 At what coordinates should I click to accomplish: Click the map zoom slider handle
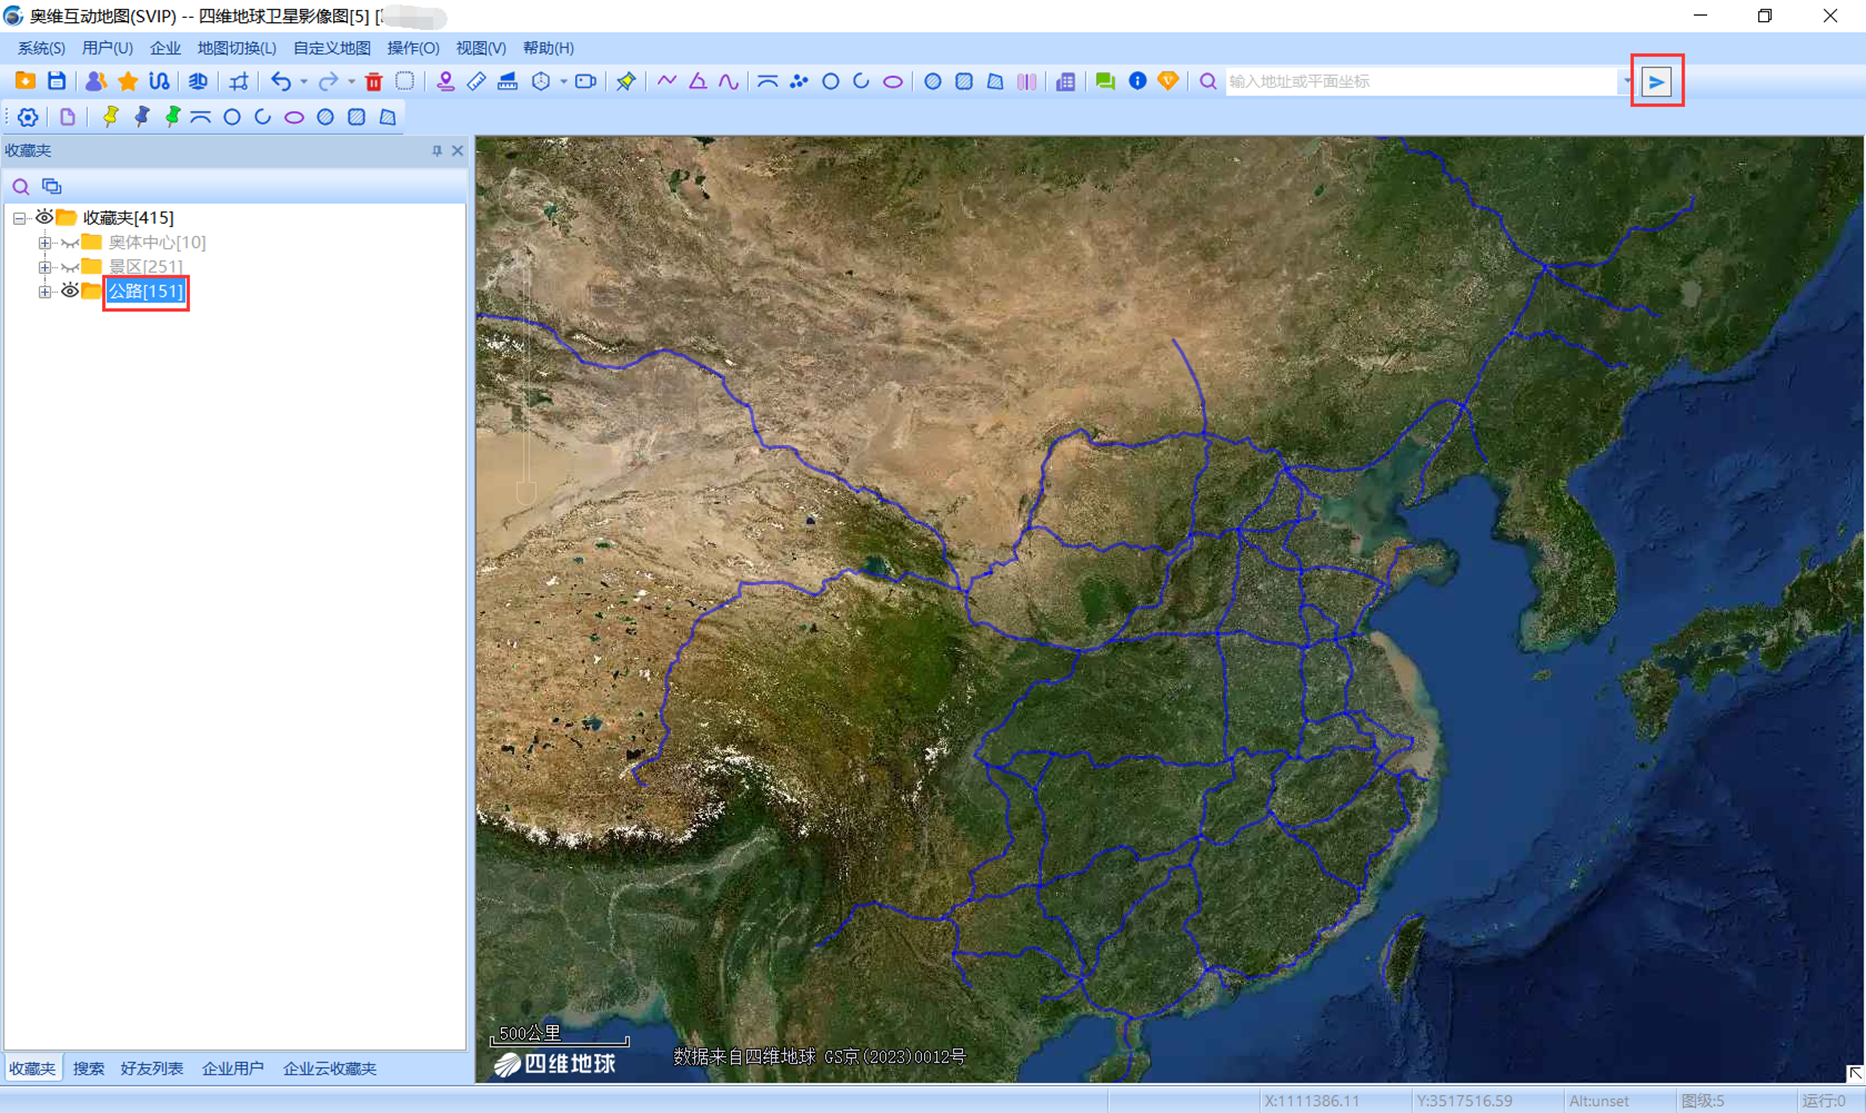pyautogui.click(x=526, y=491)
